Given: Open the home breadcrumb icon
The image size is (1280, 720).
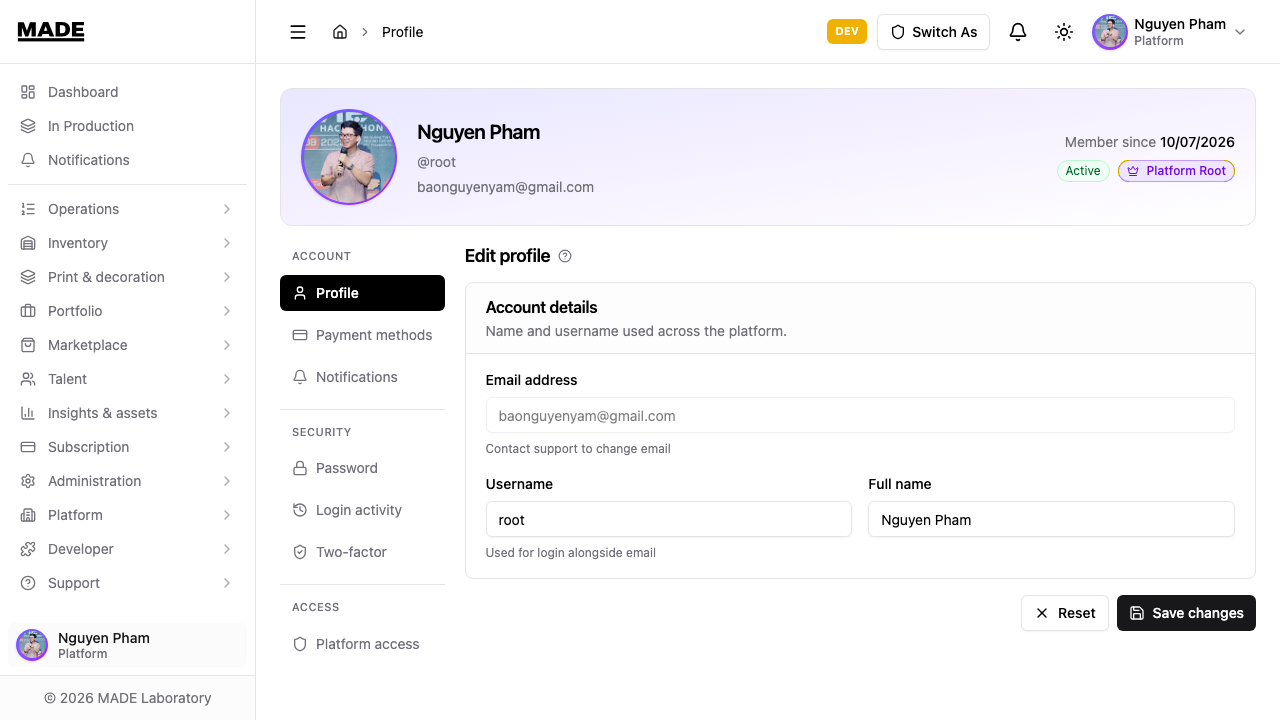Looking at the screenshot, I should point(340,32).
